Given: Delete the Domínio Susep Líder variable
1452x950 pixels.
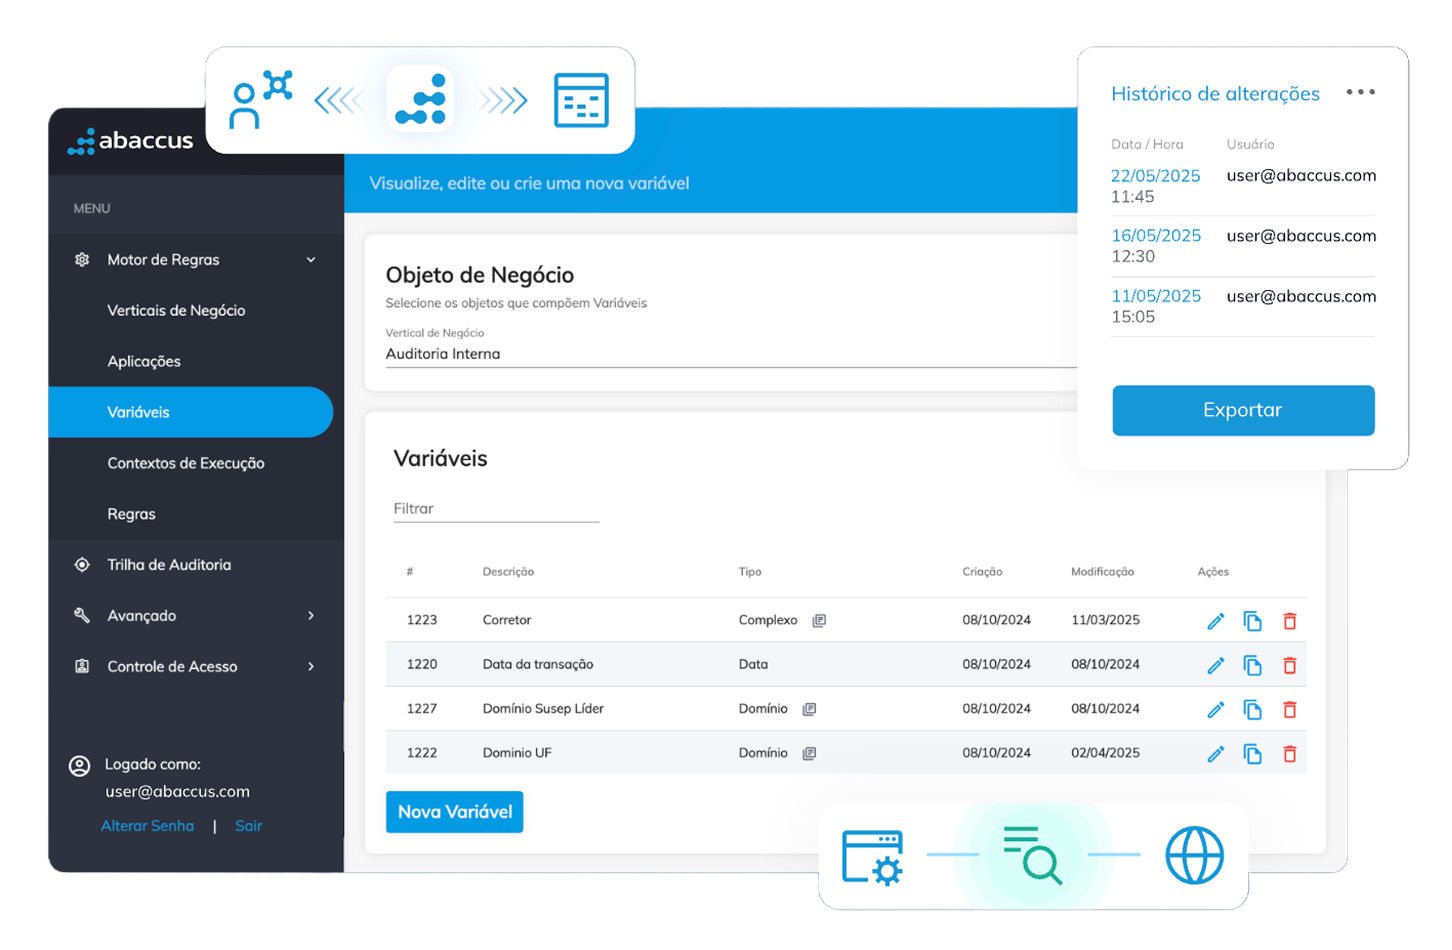Looking at the screenshot, I should click(x=1290, y=709).
